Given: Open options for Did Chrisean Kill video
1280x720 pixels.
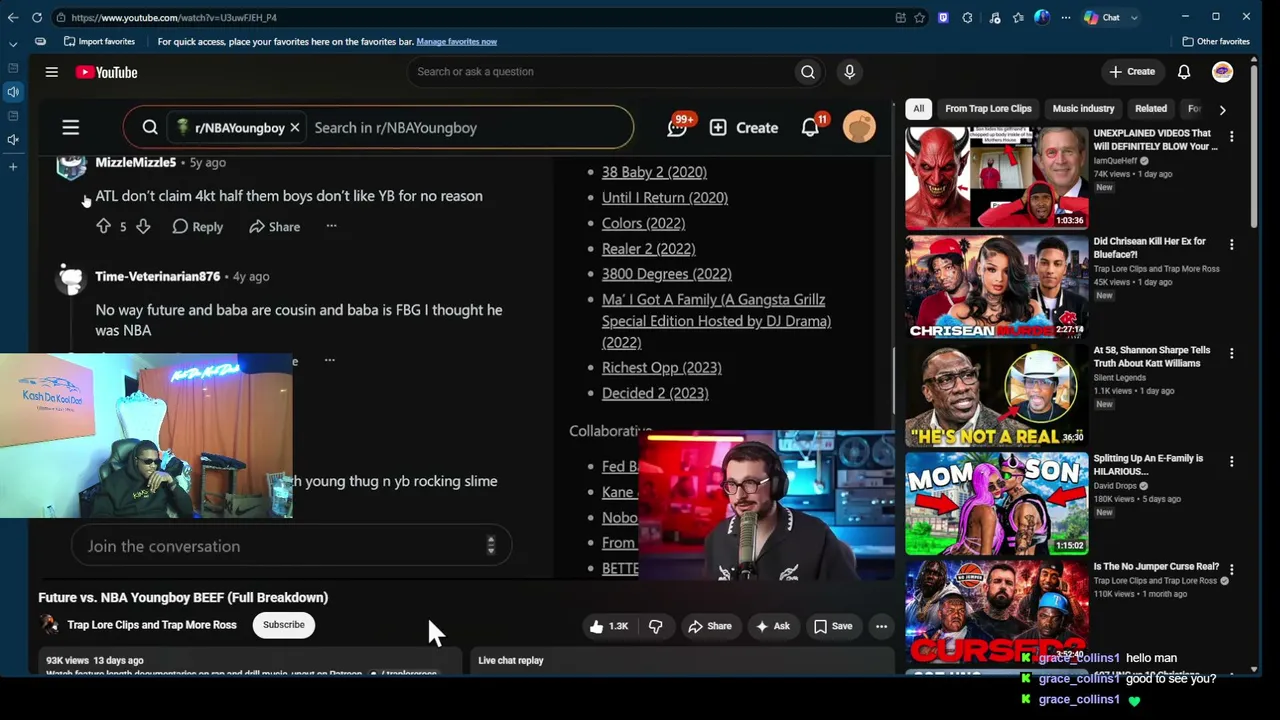Looking at the screenshot, I should click(1232, 244).
